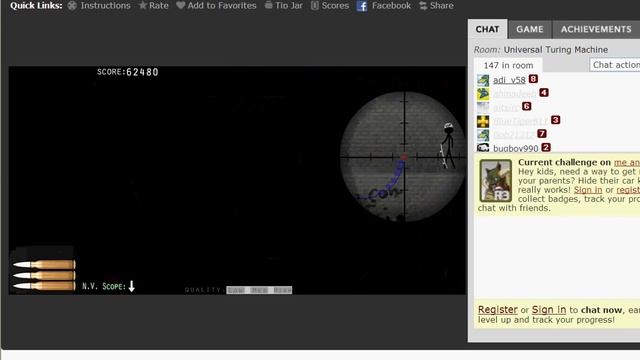640x360 pixels.
Task: Click the level 7 badge
Action: (x=542, y=133)
